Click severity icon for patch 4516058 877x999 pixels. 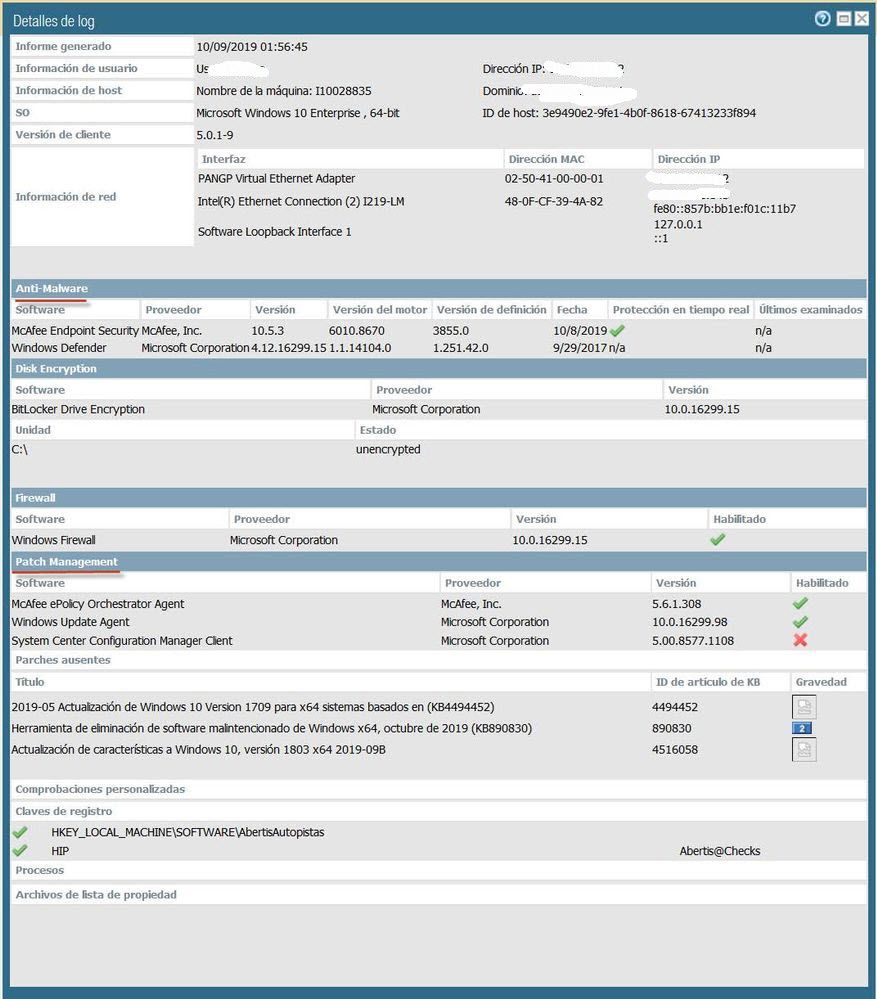[x=803, y=750]
